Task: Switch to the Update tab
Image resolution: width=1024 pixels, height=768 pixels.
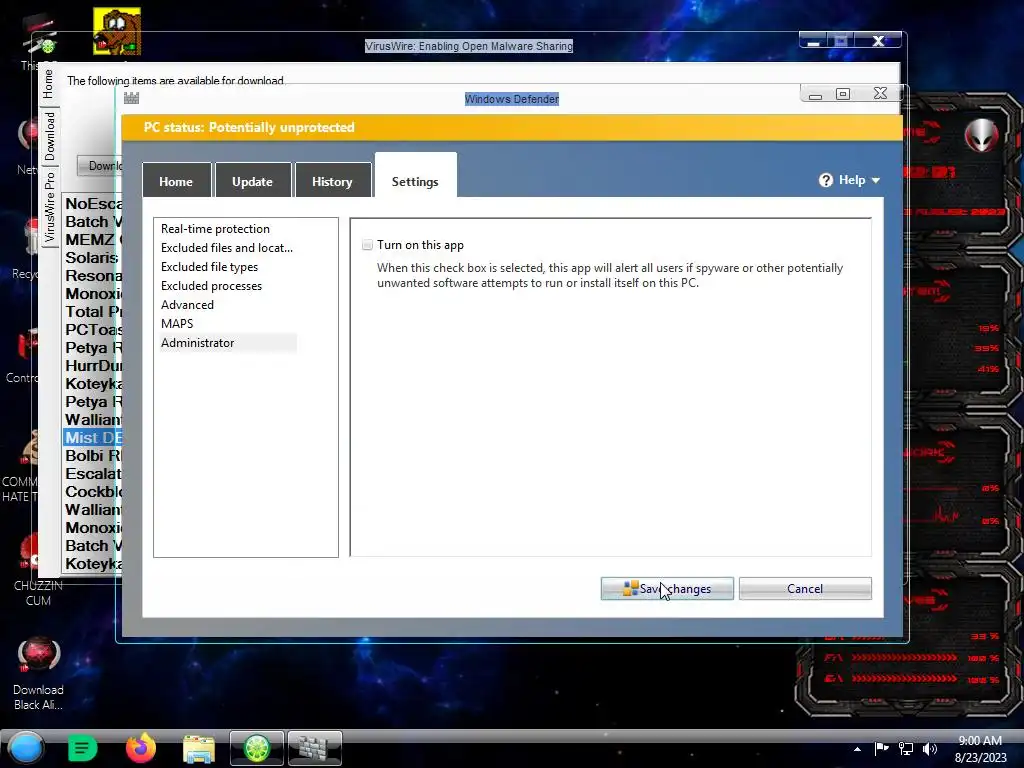Action: tap(252, 181)
